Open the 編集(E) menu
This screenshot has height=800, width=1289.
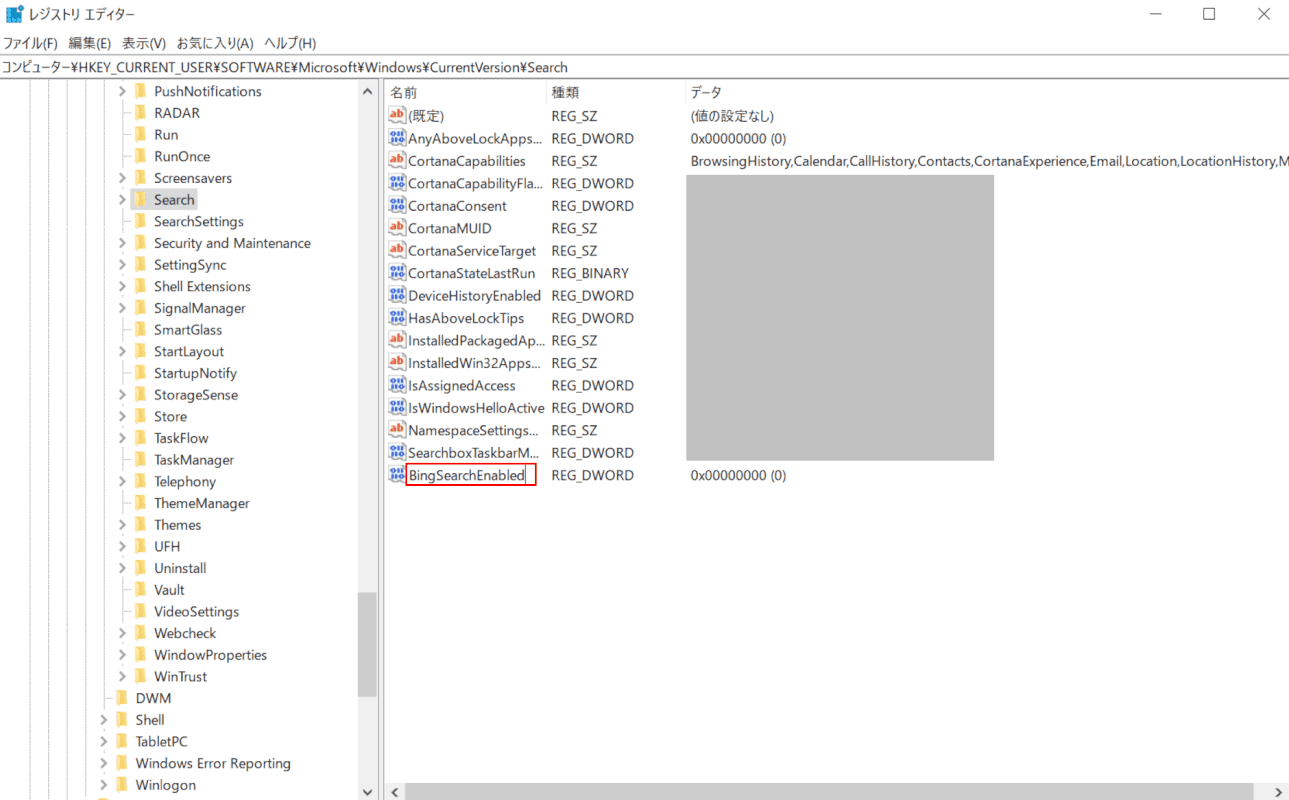click(90, 43)
